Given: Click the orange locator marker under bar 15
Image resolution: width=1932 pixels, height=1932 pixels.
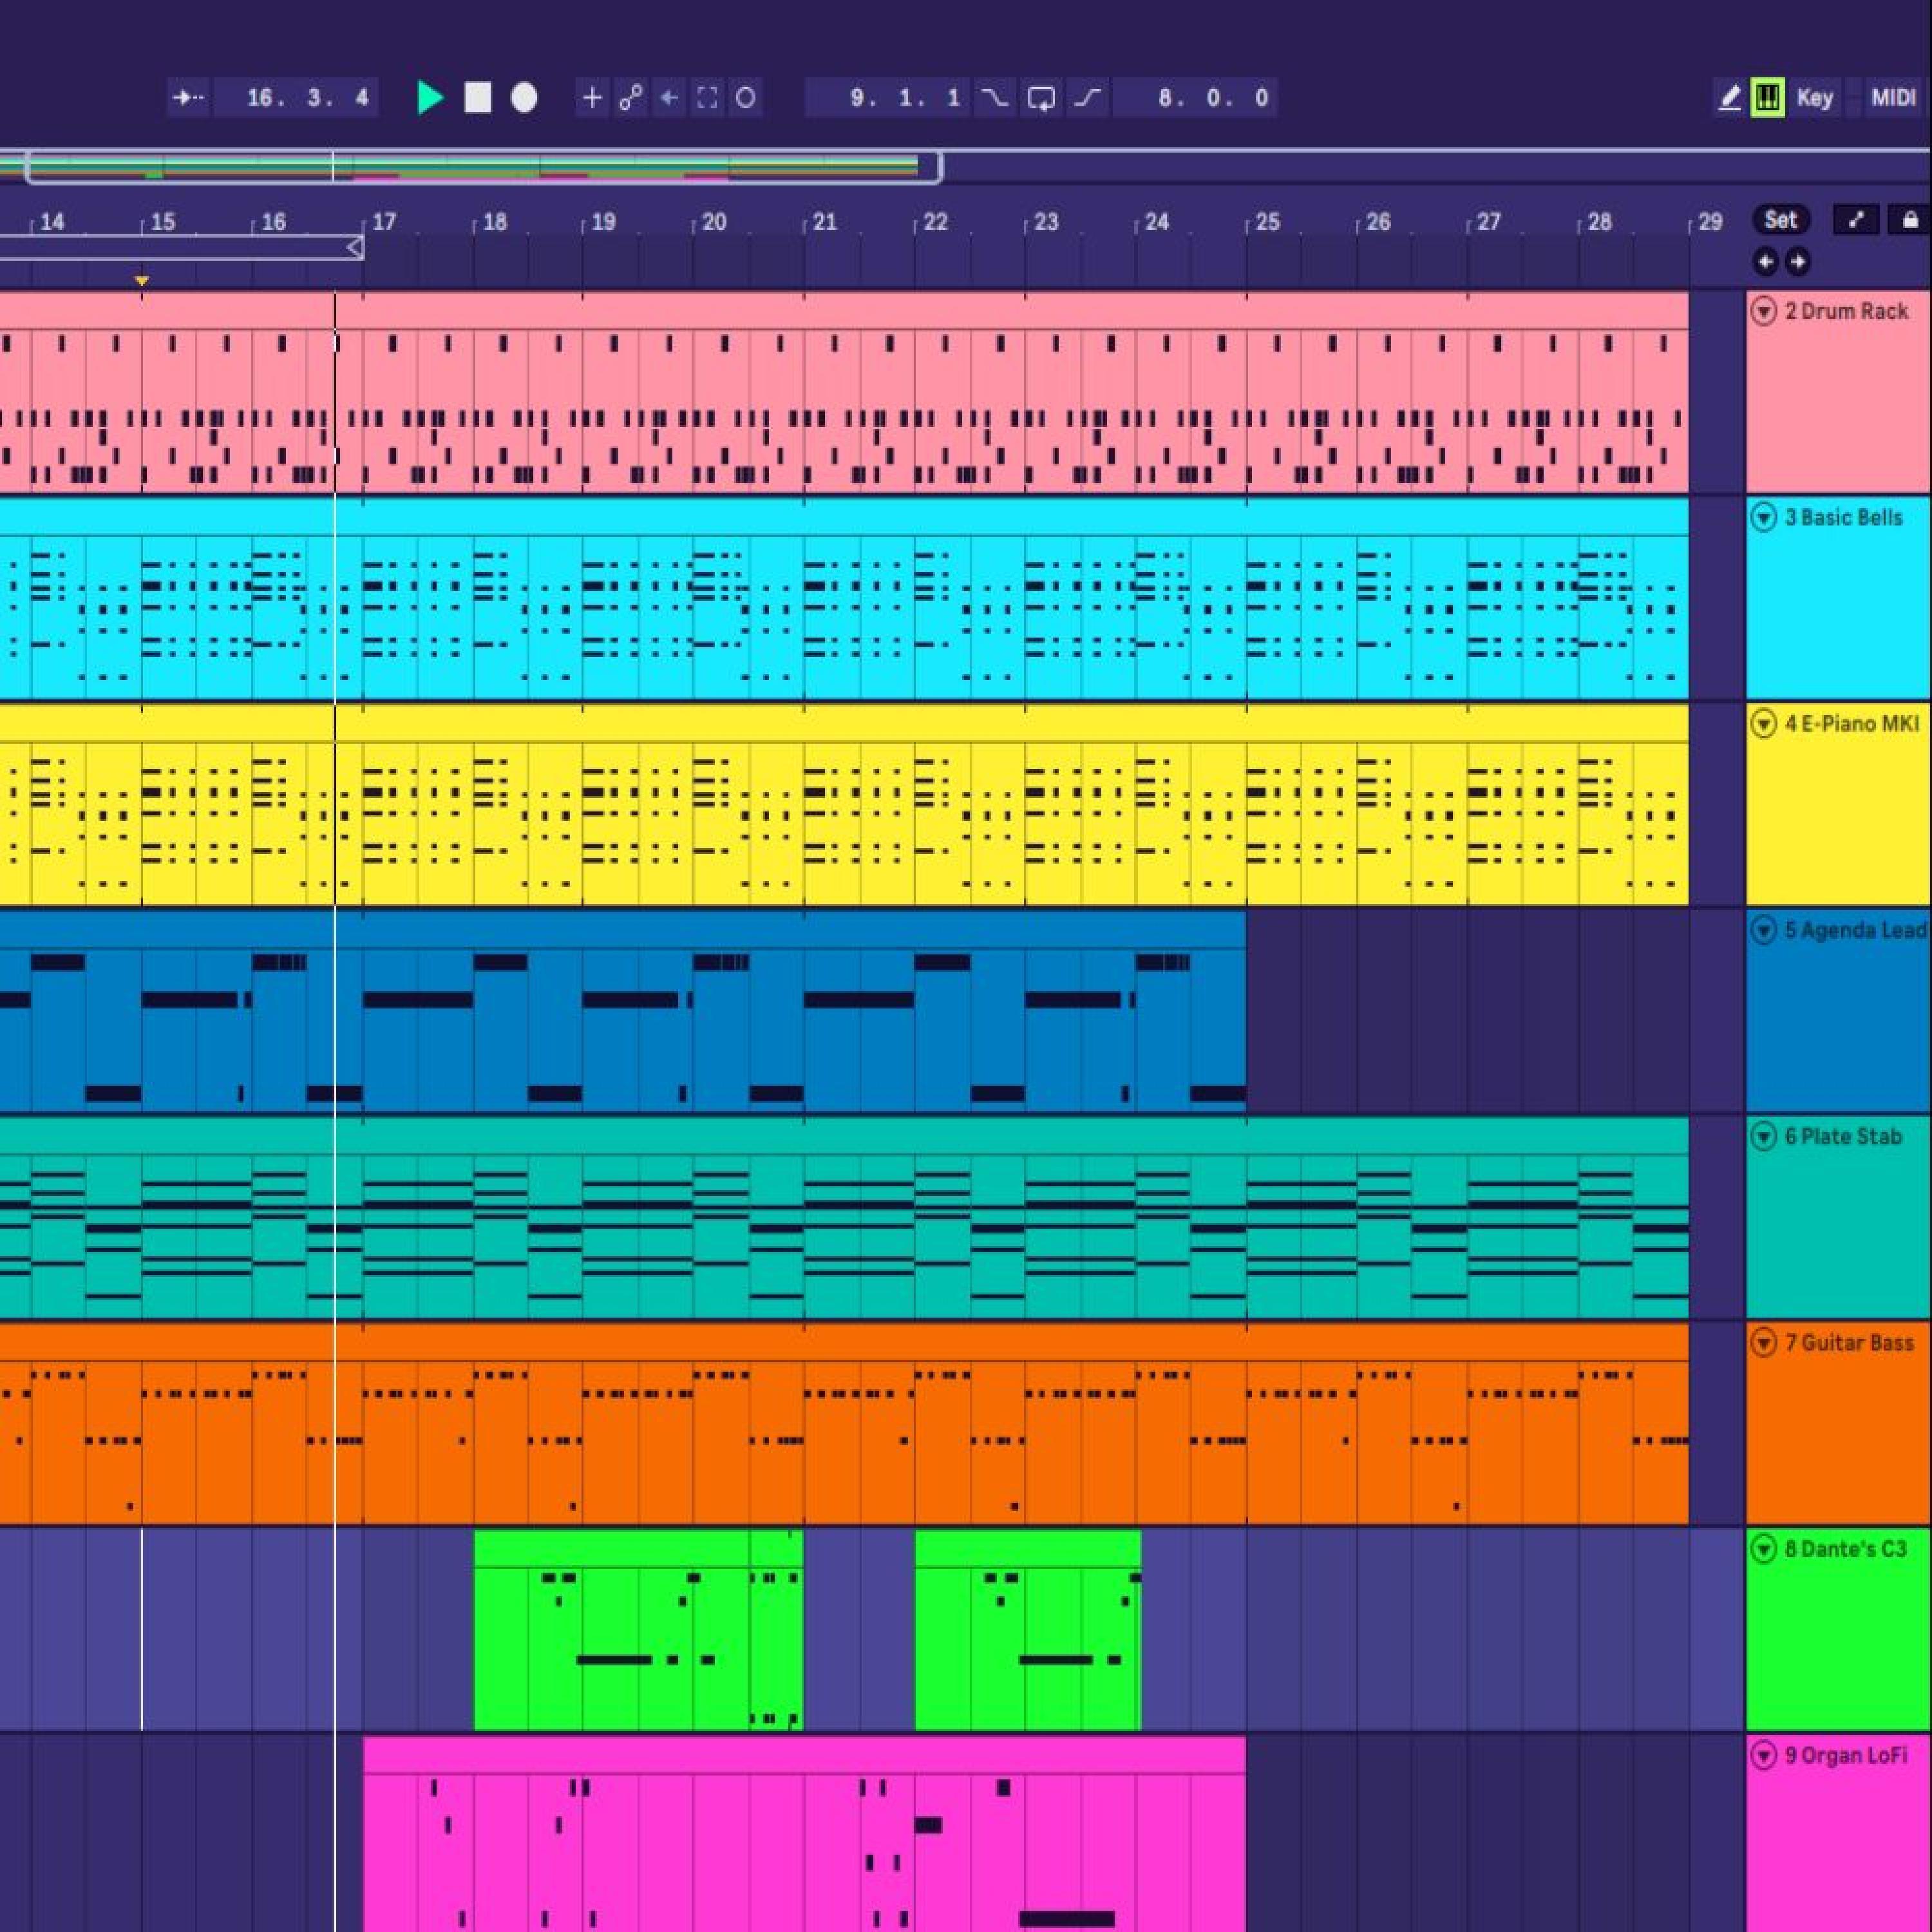Looking at the screenshot, I should coord(142,281).
